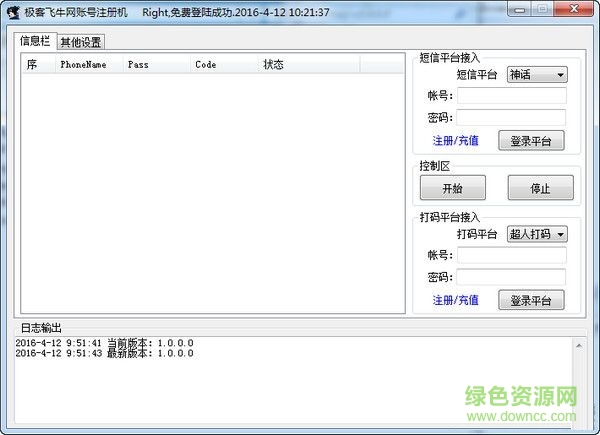Focus the 打码平台 帐号 input field
The image size is (600, 435).
click(x=512, y=255)
